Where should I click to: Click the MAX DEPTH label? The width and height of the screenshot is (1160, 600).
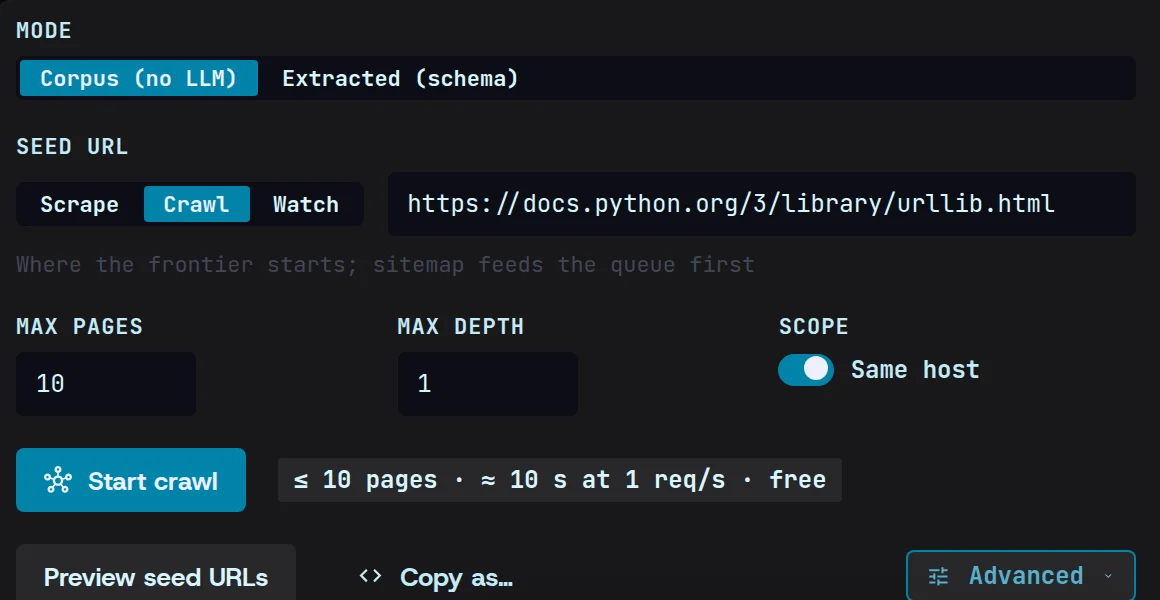[461, 326]
